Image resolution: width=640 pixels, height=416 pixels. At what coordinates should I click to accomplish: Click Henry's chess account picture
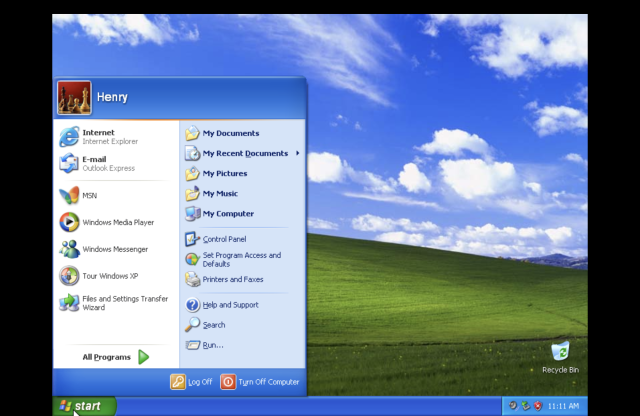click(x=74, y=98)
